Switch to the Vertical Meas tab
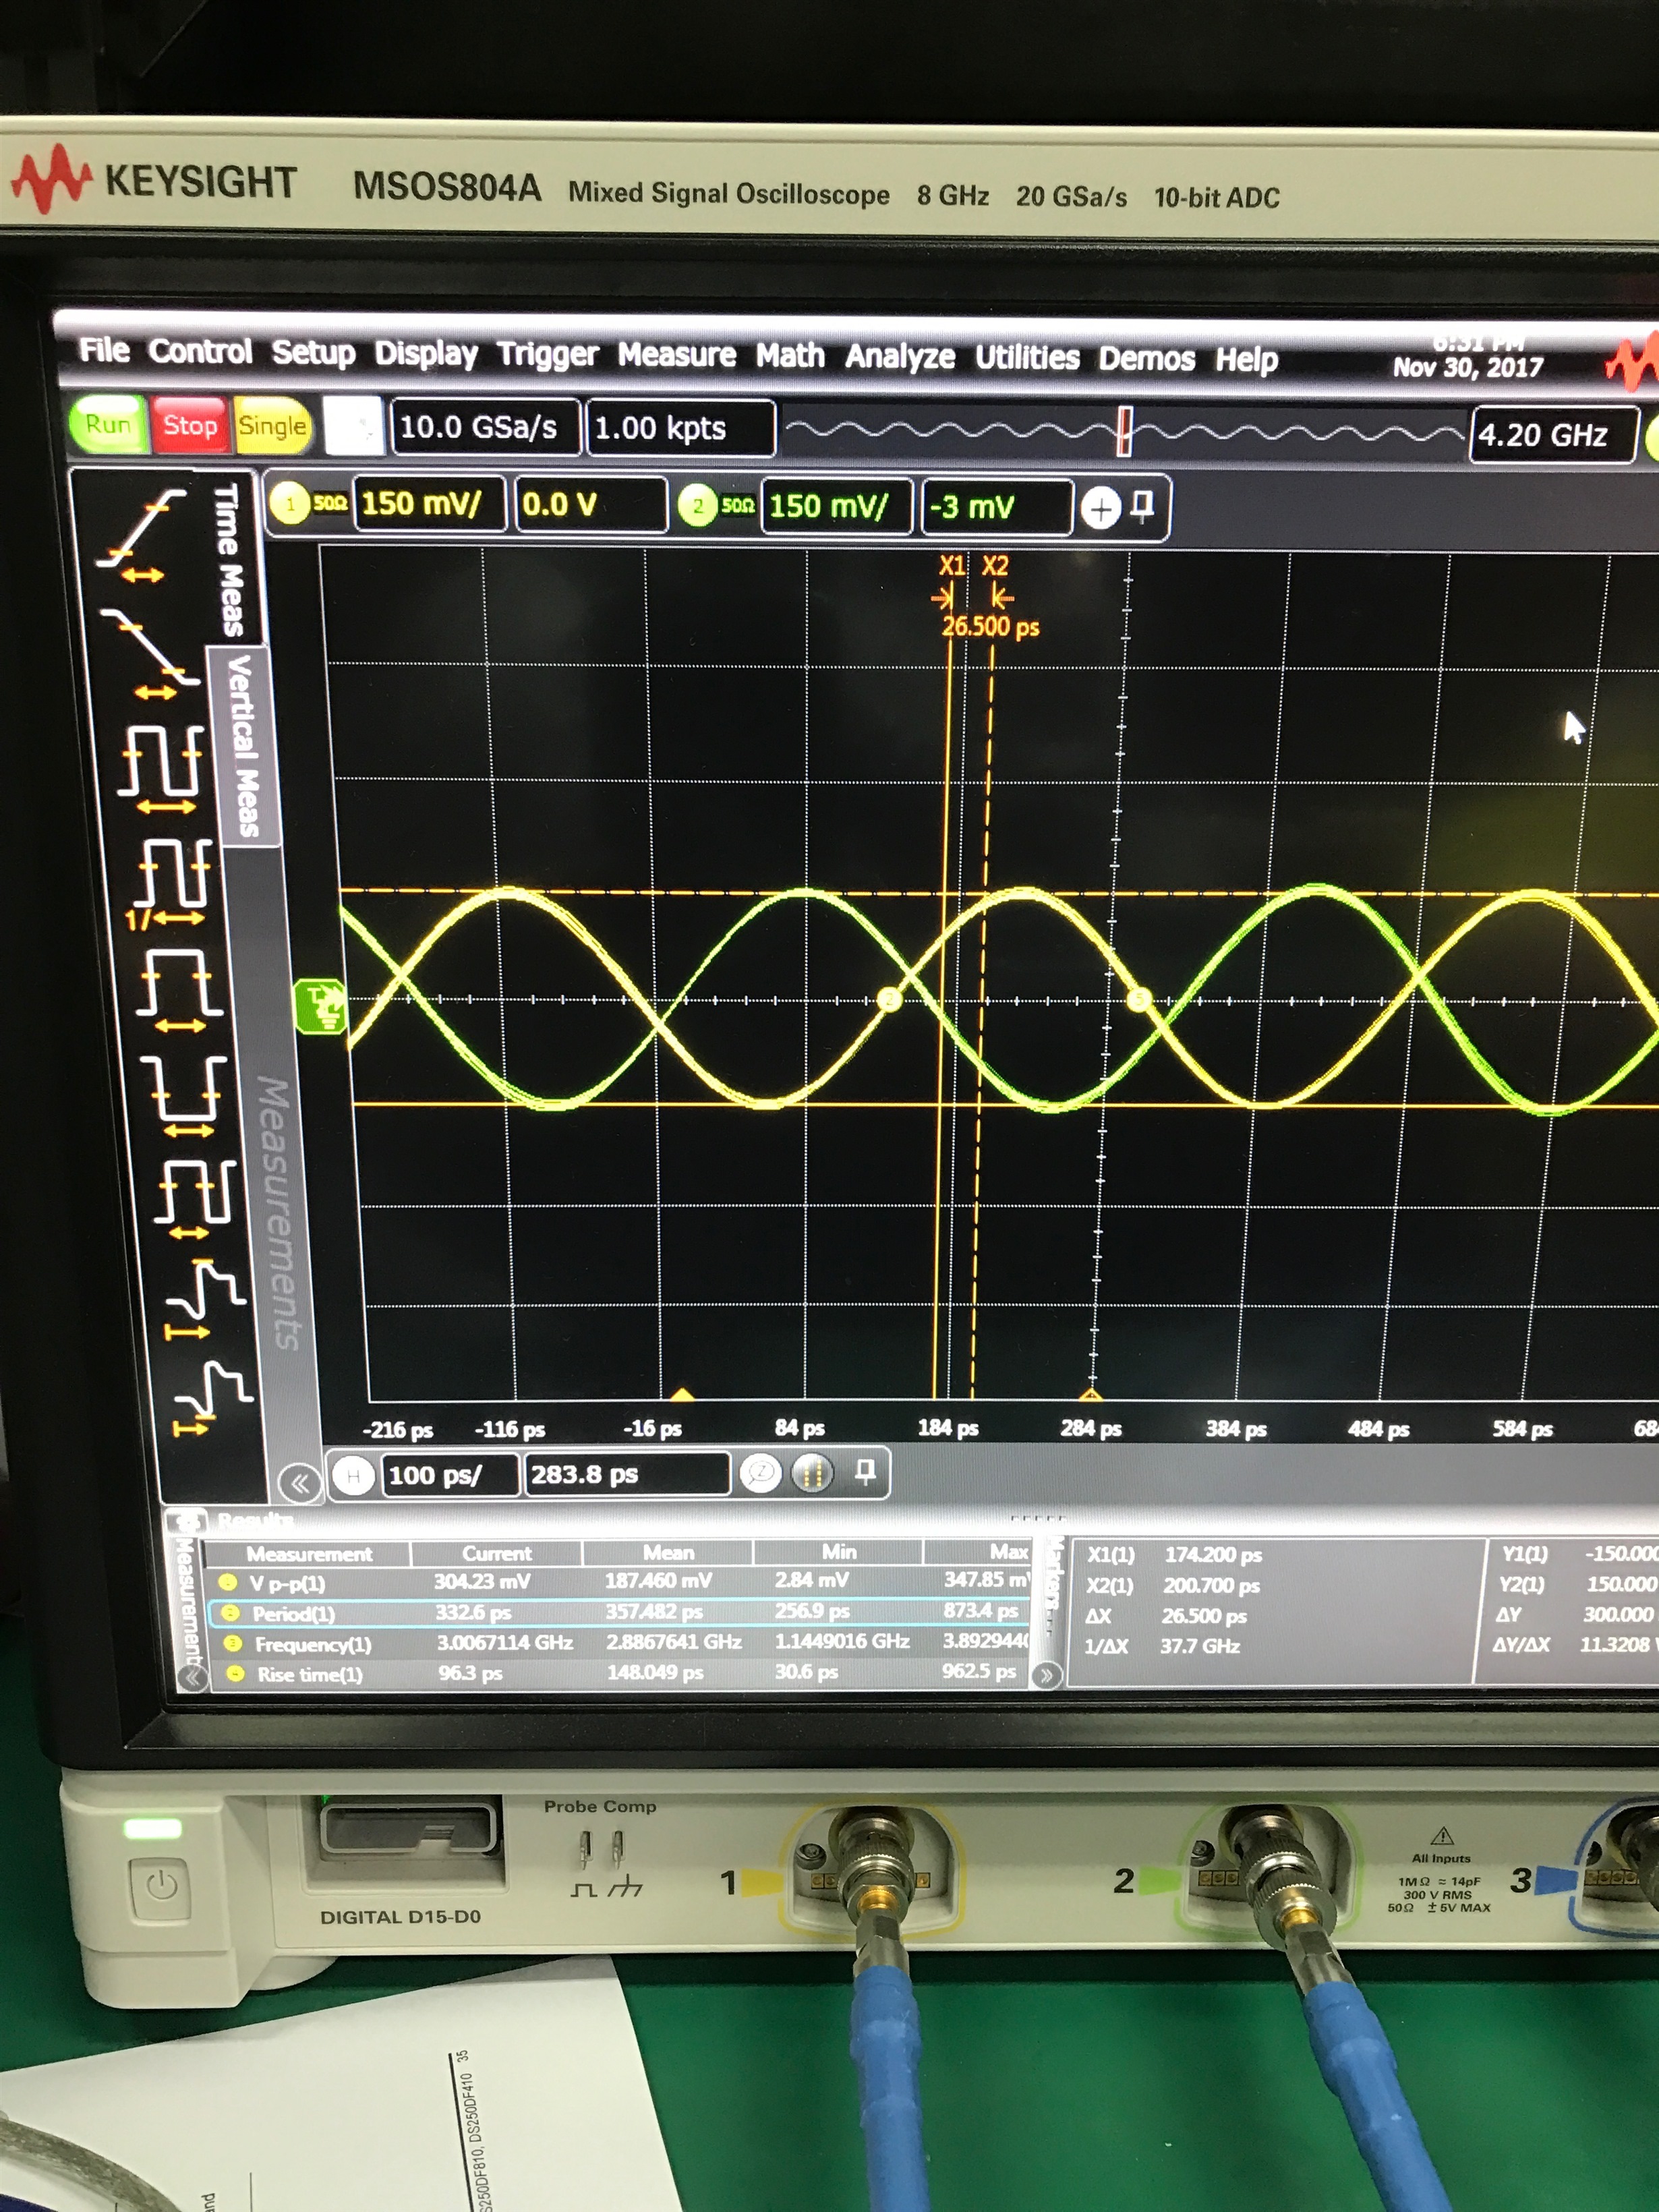Screen dimensions: 1659x2212 243,746
